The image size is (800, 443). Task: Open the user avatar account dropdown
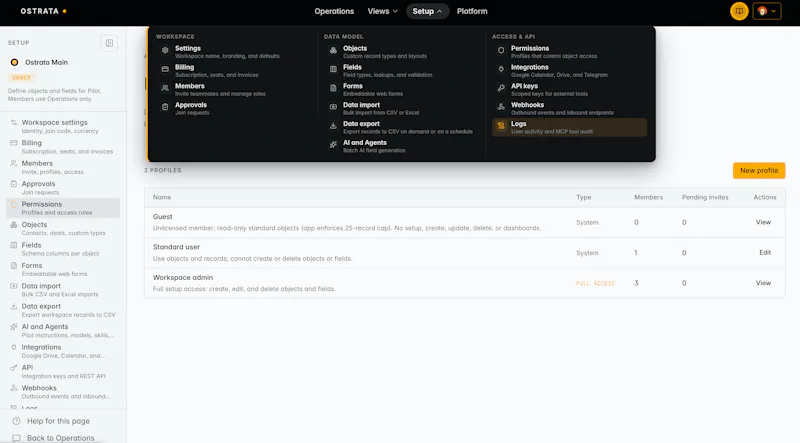pos(767,11)
